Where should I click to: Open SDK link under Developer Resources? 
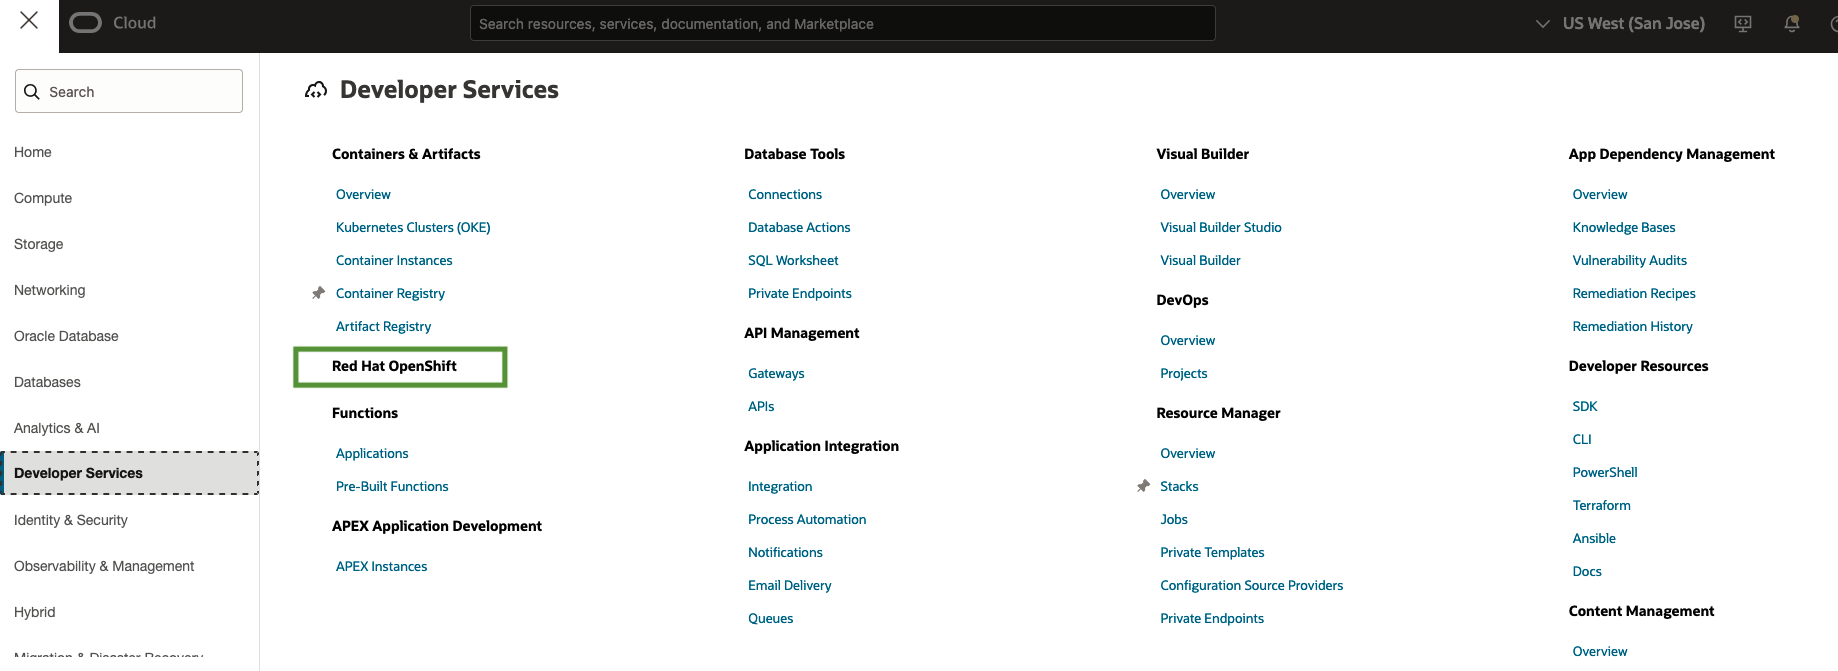point(1585,406)
